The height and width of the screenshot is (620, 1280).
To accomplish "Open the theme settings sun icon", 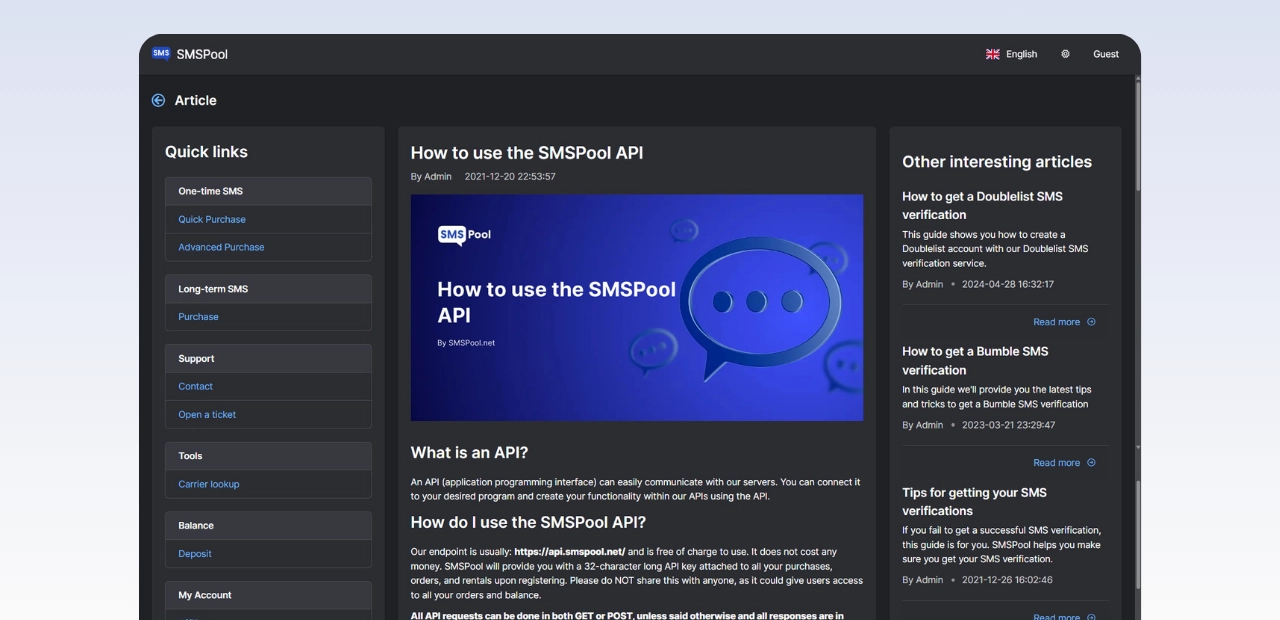I will [1065, 54].
